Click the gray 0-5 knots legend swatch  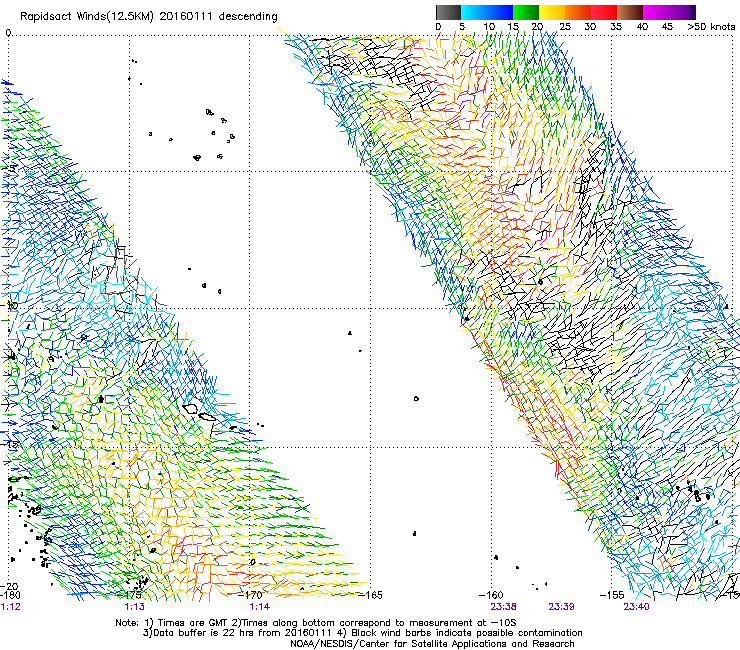pyautogui.click(x=448, y=12)
